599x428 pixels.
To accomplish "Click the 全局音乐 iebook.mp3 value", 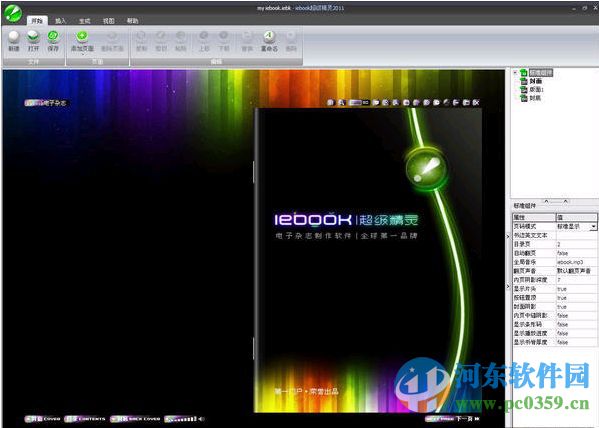I will coord(576,262).
